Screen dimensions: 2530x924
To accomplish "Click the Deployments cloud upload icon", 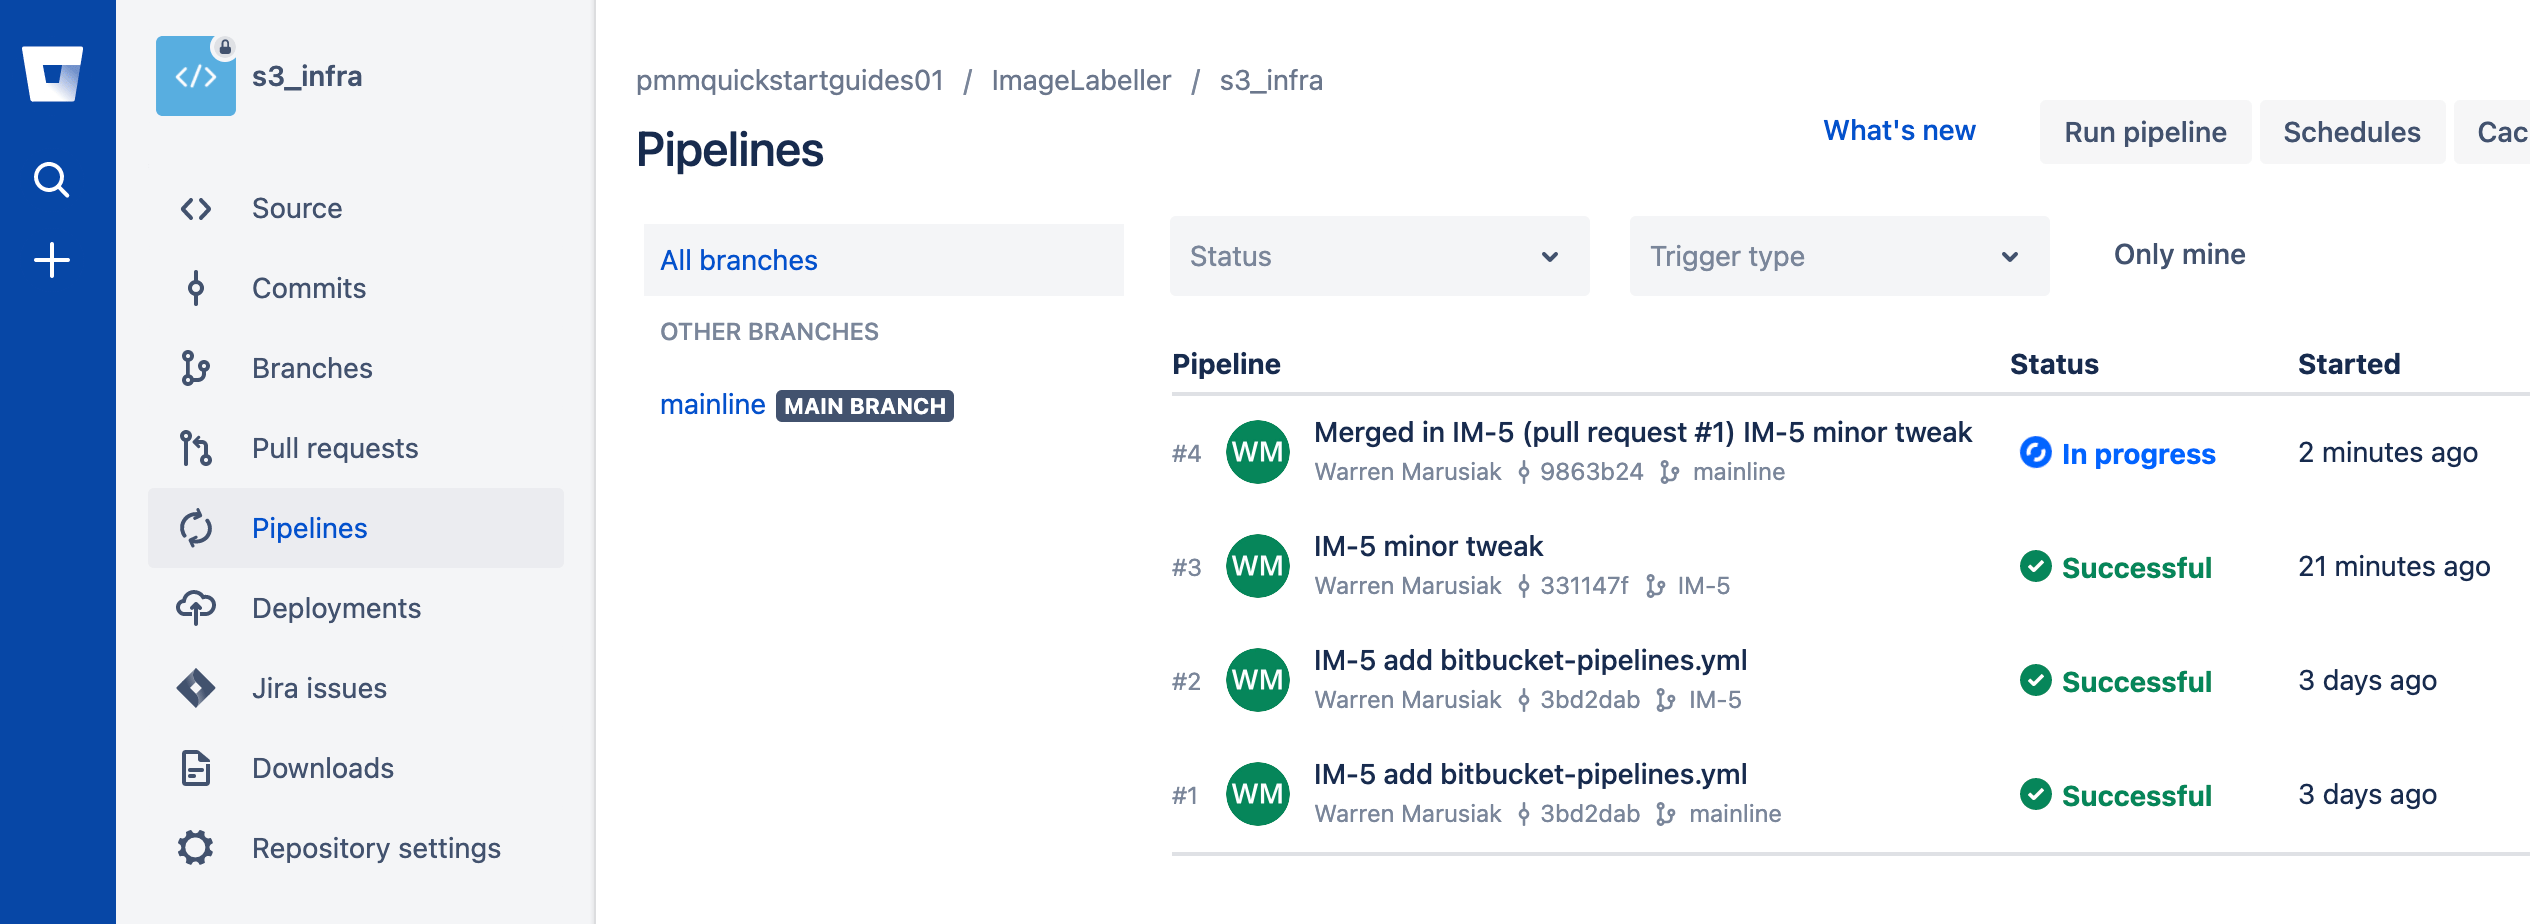I will click(x=196, y=608).
